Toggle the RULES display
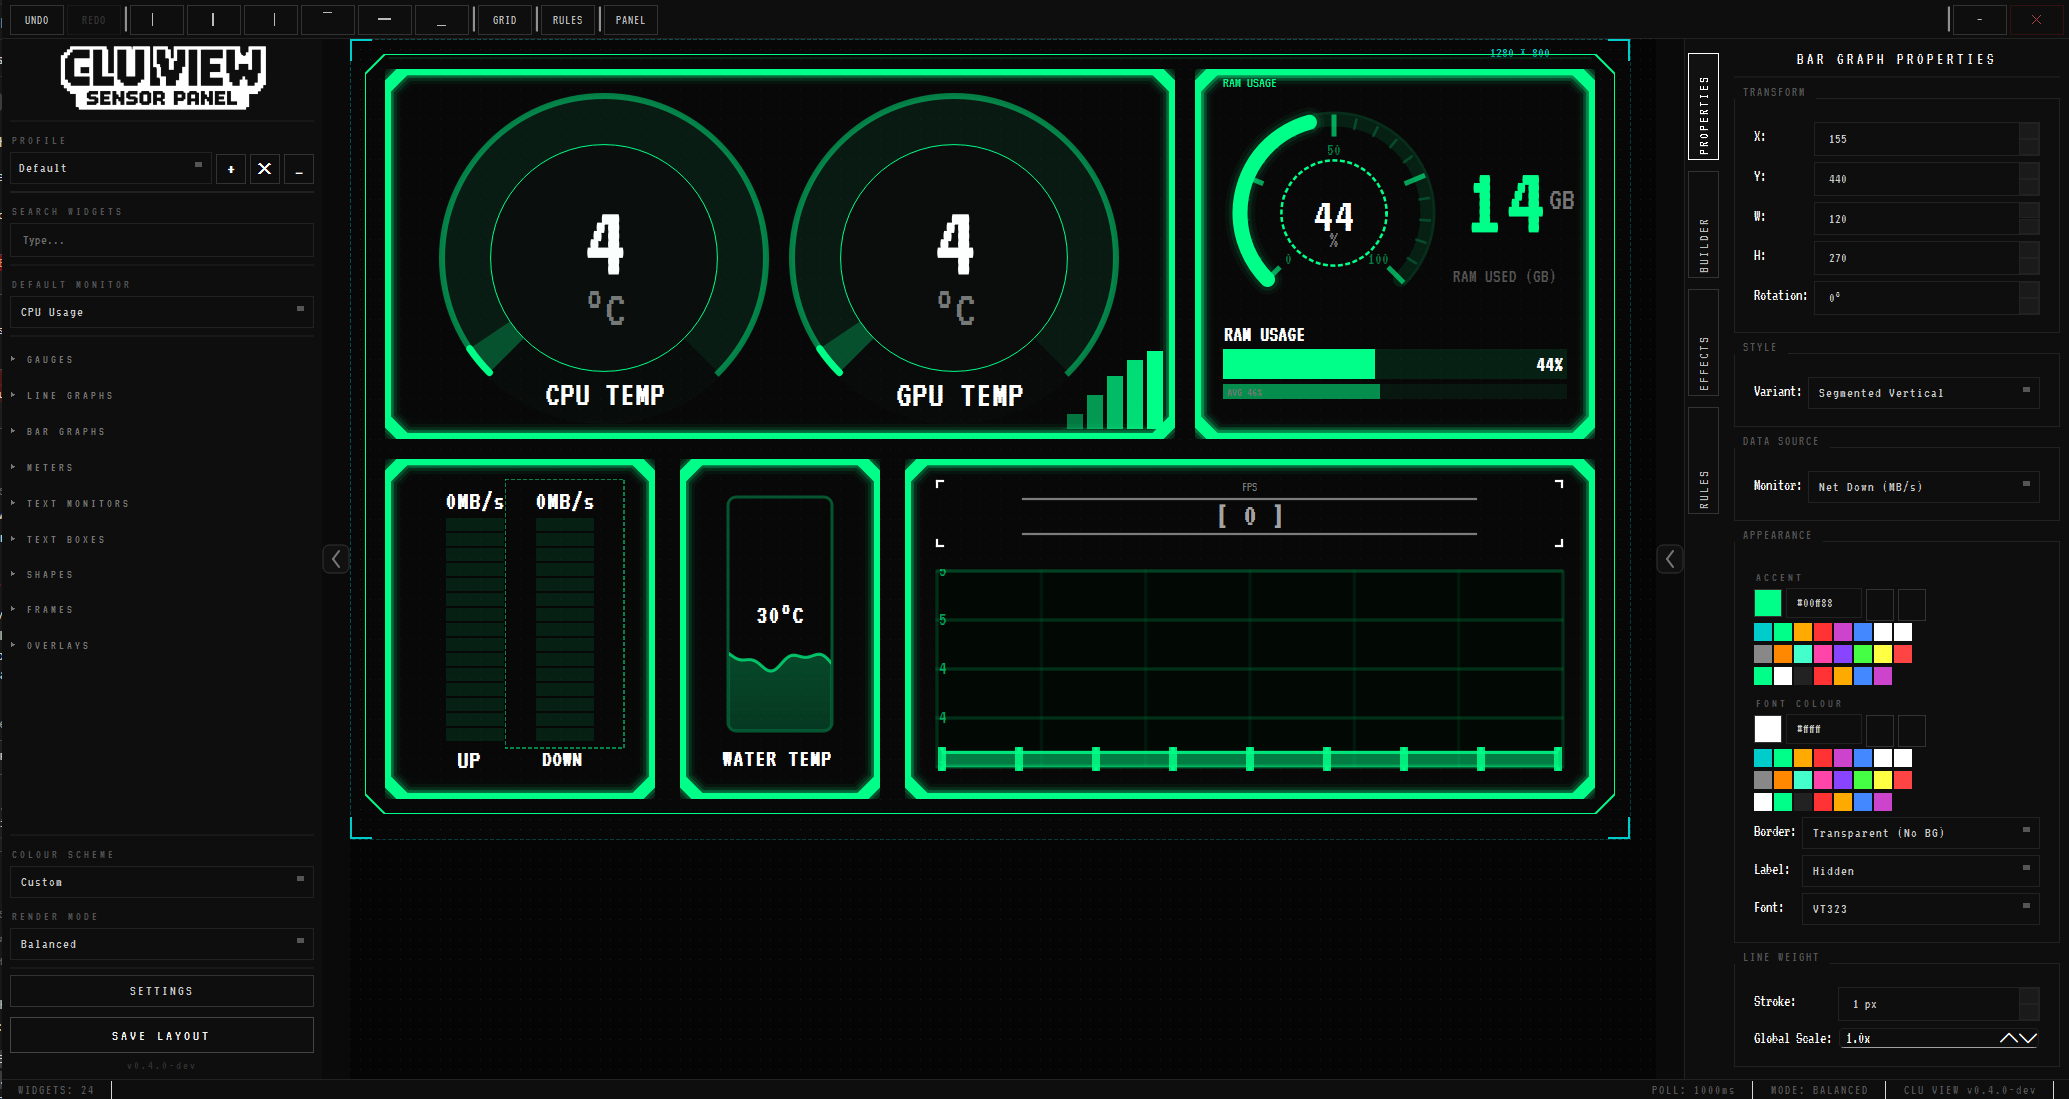The height and width of the screenshot is (1099, 2069). [x=567, y=19]
